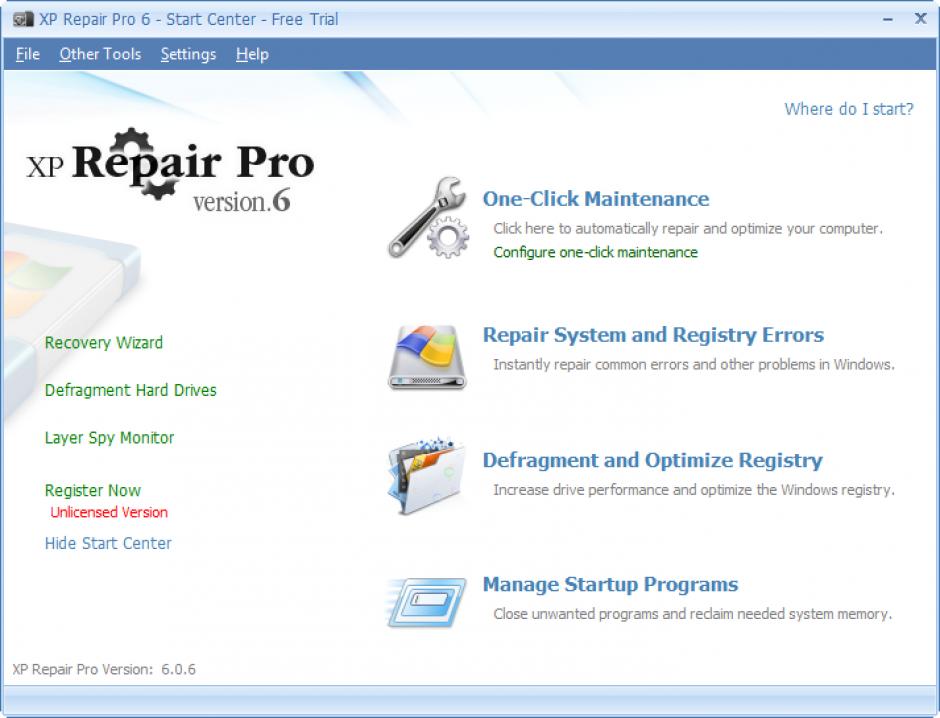Click 'Instantly repair common errors' description
Image resolution: width=940 pixels, height=718 pixels.
pyautogui.click(x=694, y=364)
